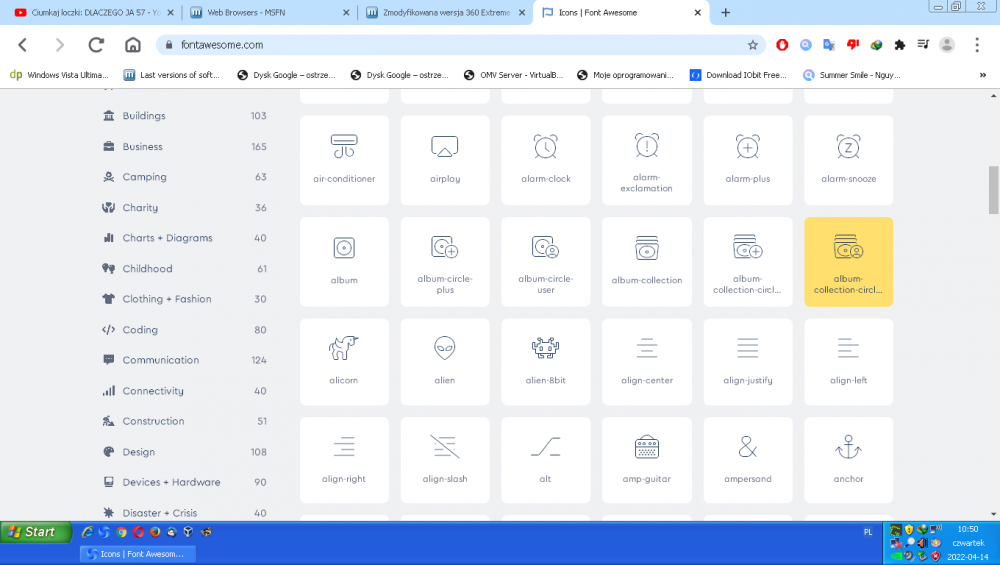
Task: Pick the ampersand icon card
Action: pos(747,460)
